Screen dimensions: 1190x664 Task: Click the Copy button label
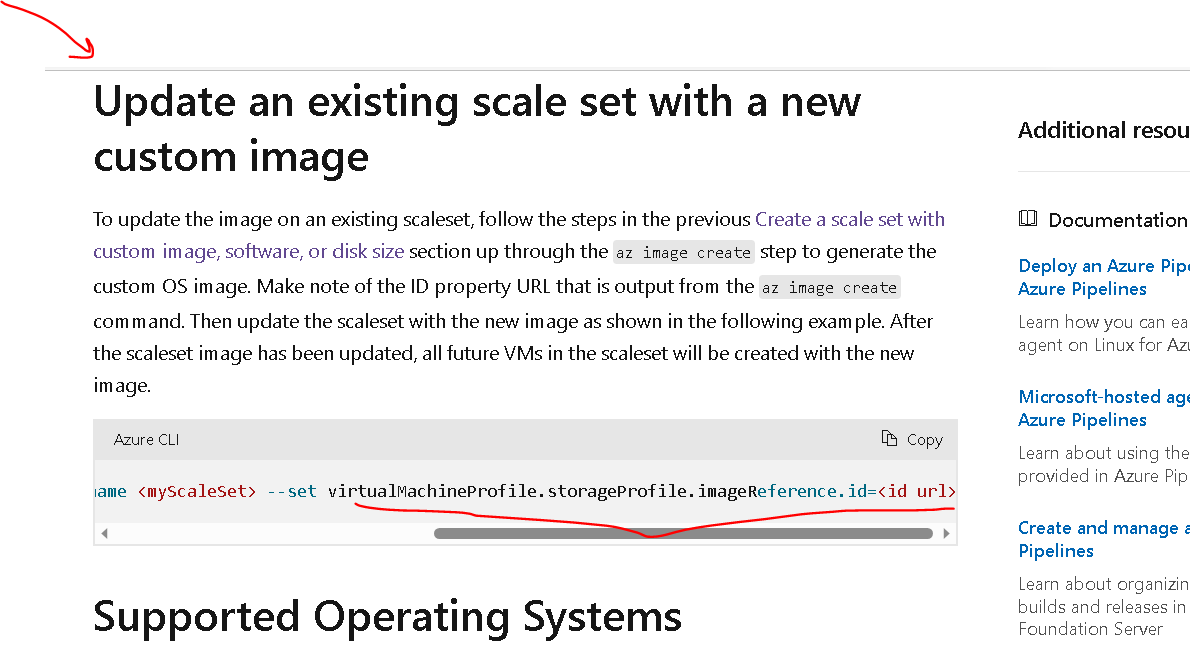(x=924, y=439)
